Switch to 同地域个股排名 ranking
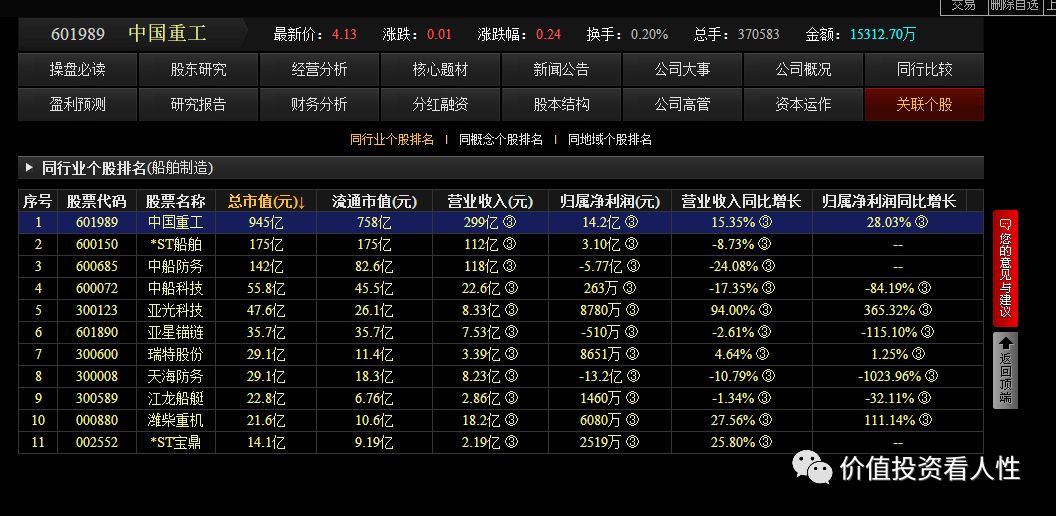This screenshot has height=516, width=1056. coord(610,140)
